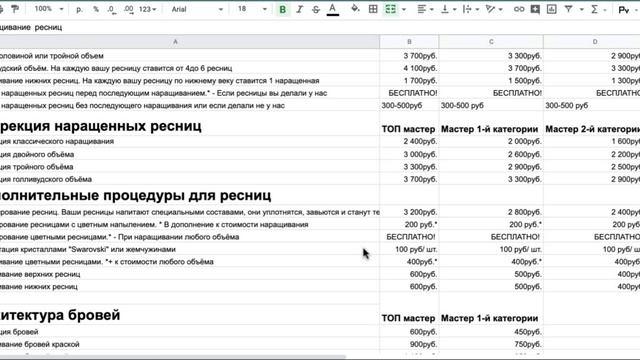
Task: Select the 'вание бровей краской' row text
Action: click(x=40, y=344)
